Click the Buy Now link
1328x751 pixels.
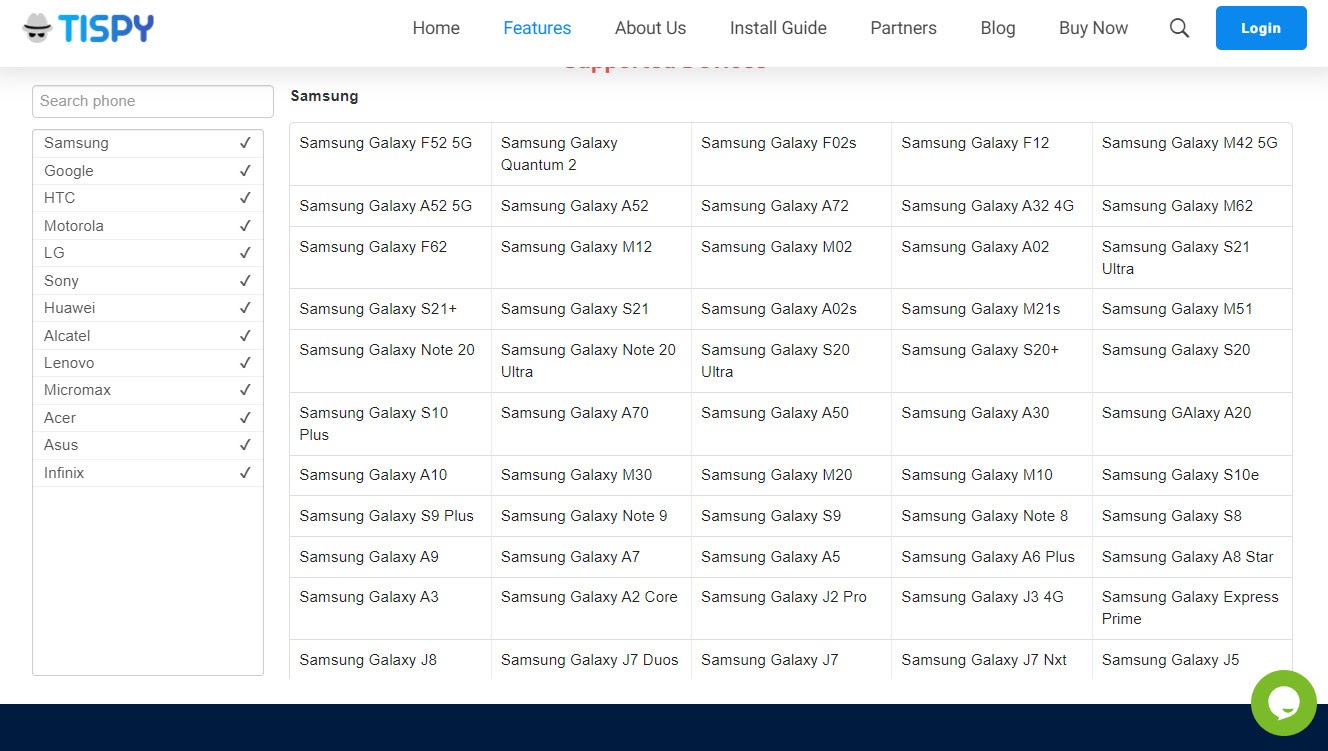[1093, 28]
